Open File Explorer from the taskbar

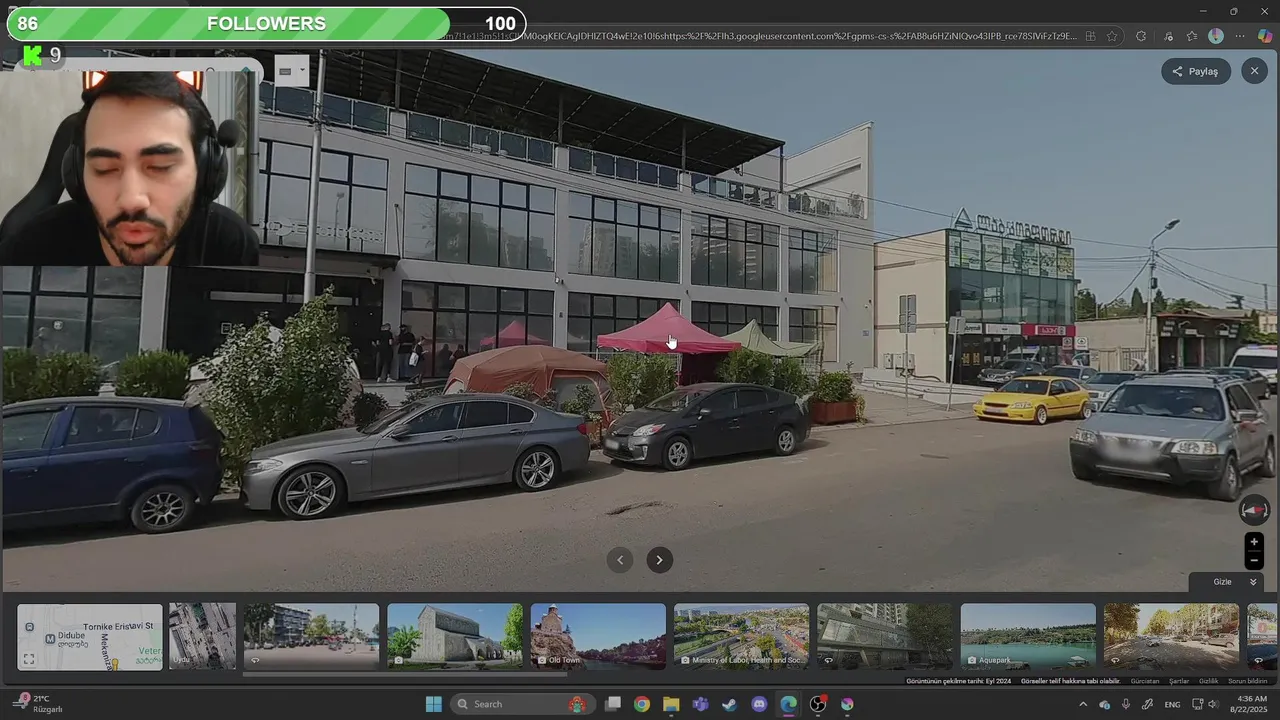tap(671, 704)
